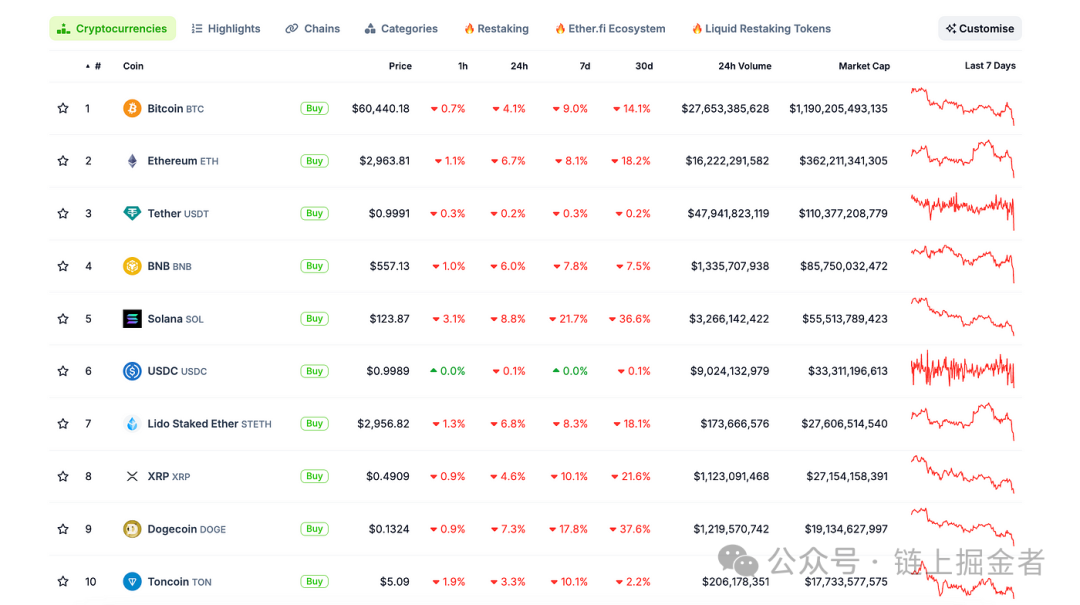Click the BNB coin logo icon
This screenshot has height=605, width=1080.
(x=132, y=266)
